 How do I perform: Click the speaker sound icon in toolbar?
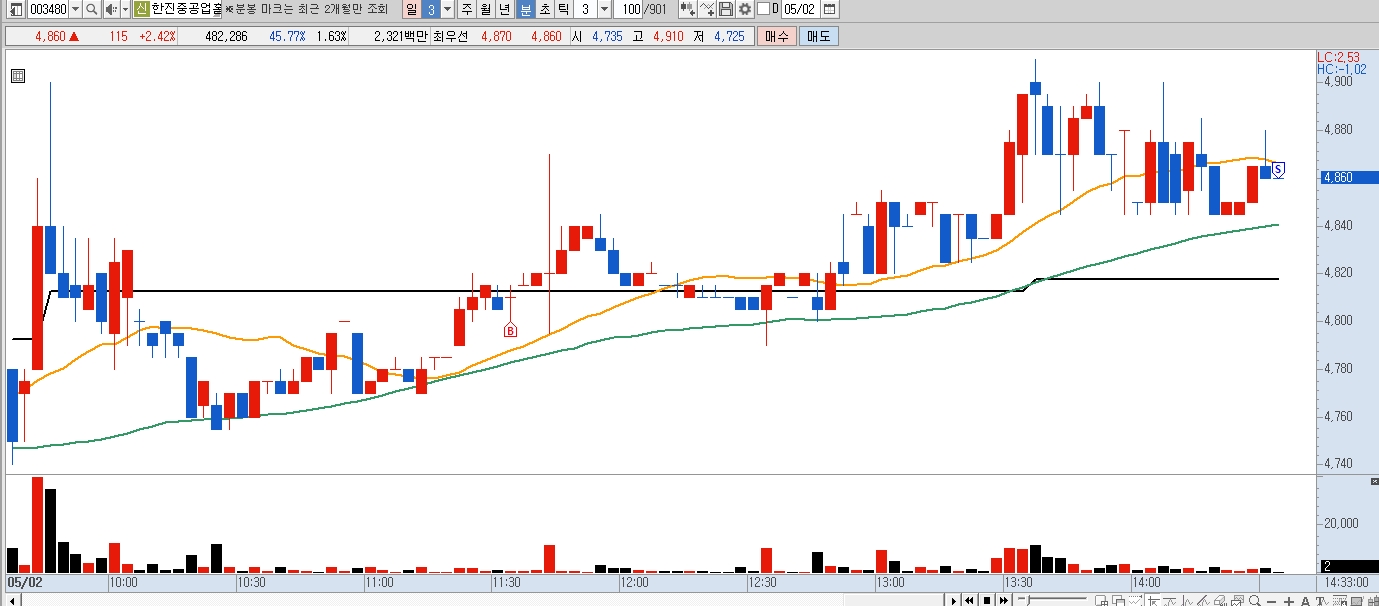(x=112, y=9)
